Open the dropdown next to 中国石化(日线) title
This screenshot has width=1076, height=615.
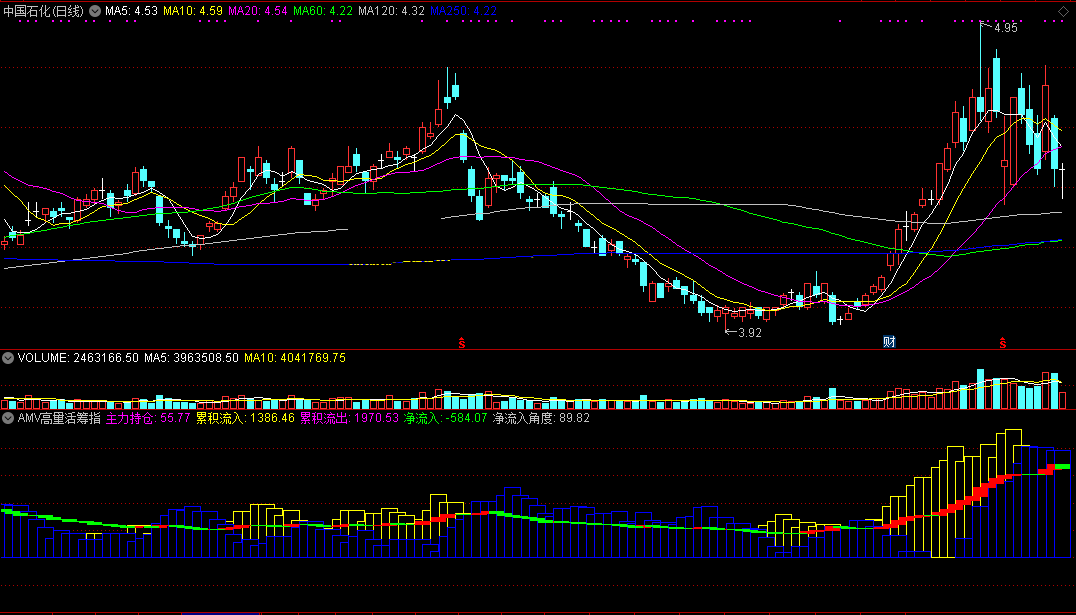point(95,11)
